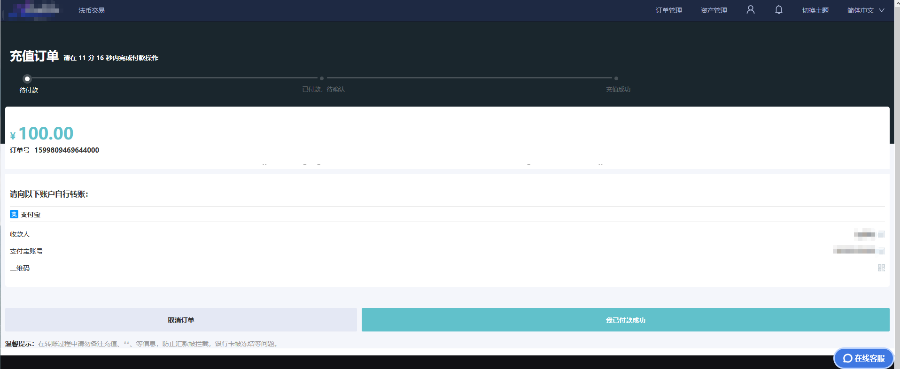The image size is (900, 369).
Task: Expand the language dropdown chevron
Action: coord(882,10)
